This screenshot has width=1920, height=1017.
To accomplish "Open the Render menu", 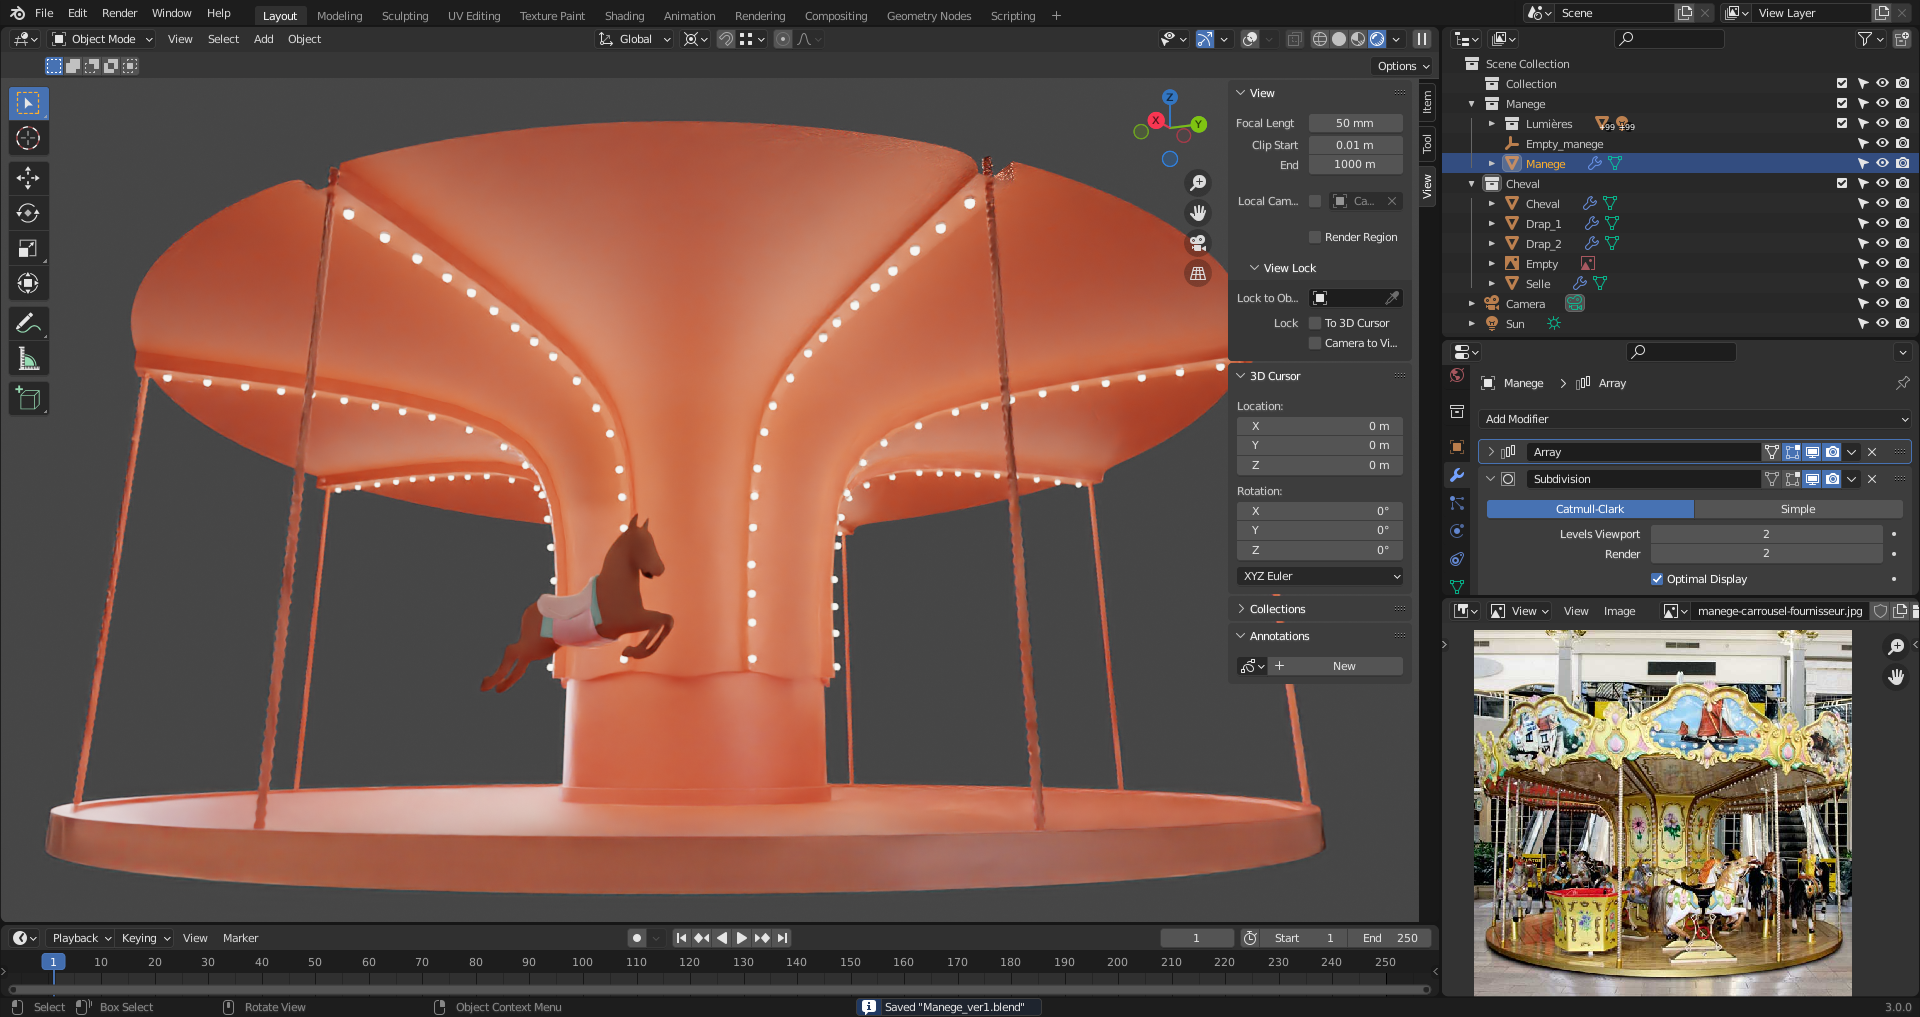I will pyautogui.click(x=119, y=13).
